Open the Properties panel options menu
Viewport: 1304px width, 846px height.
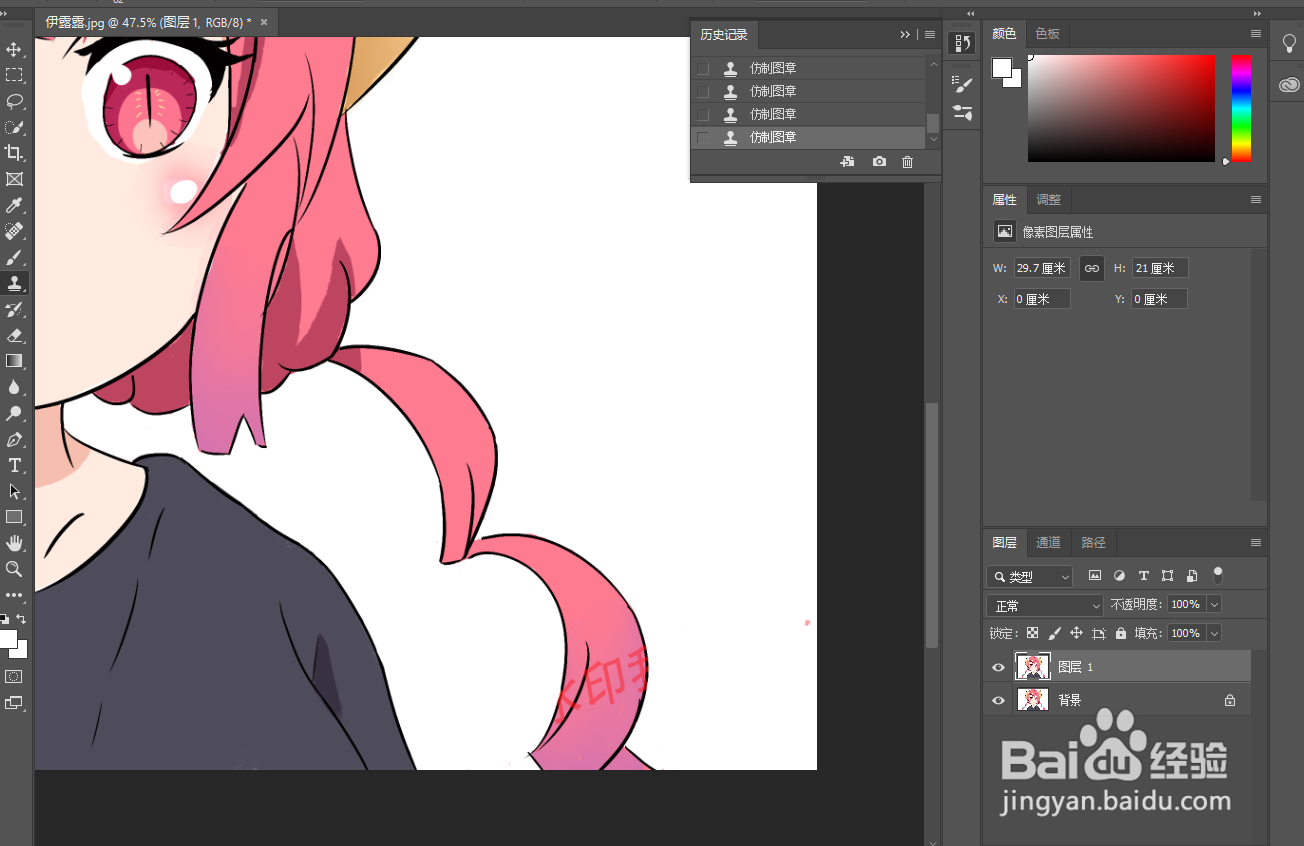pos(1256,200)
